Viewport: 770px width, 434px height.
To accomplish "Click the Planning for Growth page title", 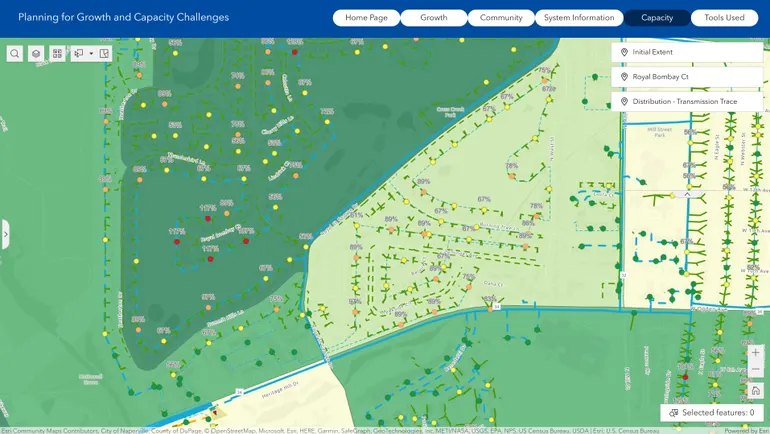I will (123, 17).
